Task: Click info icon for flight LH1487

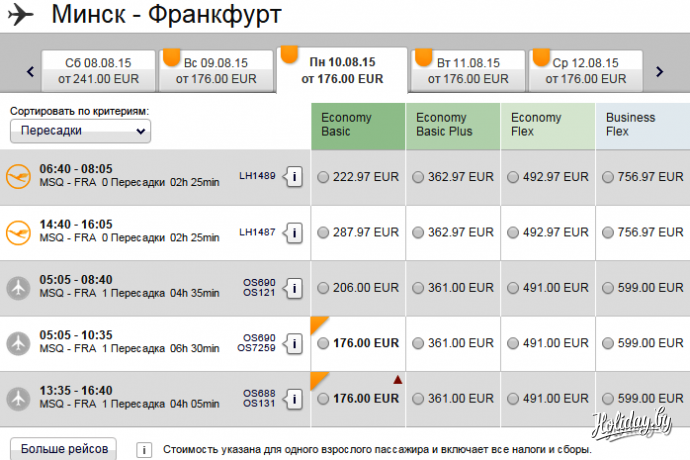Action: pyautogui.click(x=293, y=232)
